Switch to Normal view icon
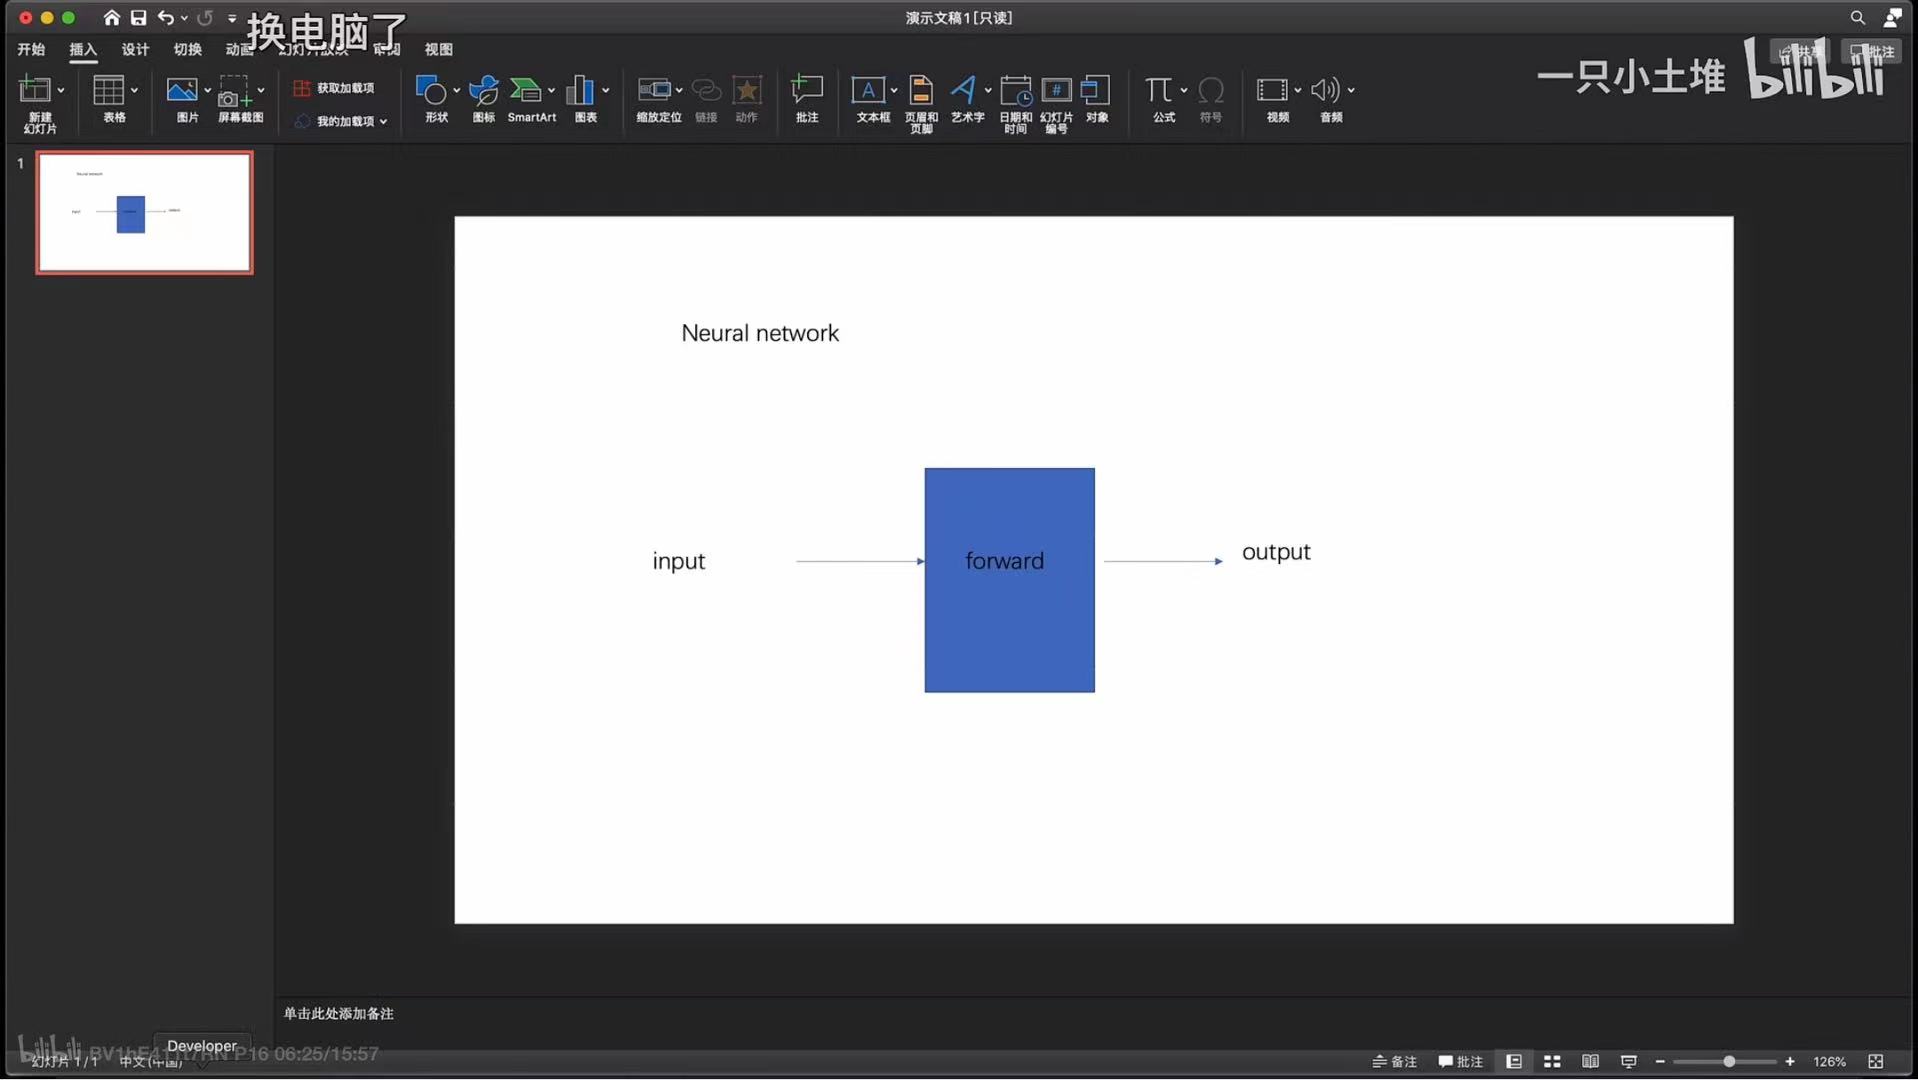The height and width of the screenshot is (1080, 1918). point(1514,1061)
